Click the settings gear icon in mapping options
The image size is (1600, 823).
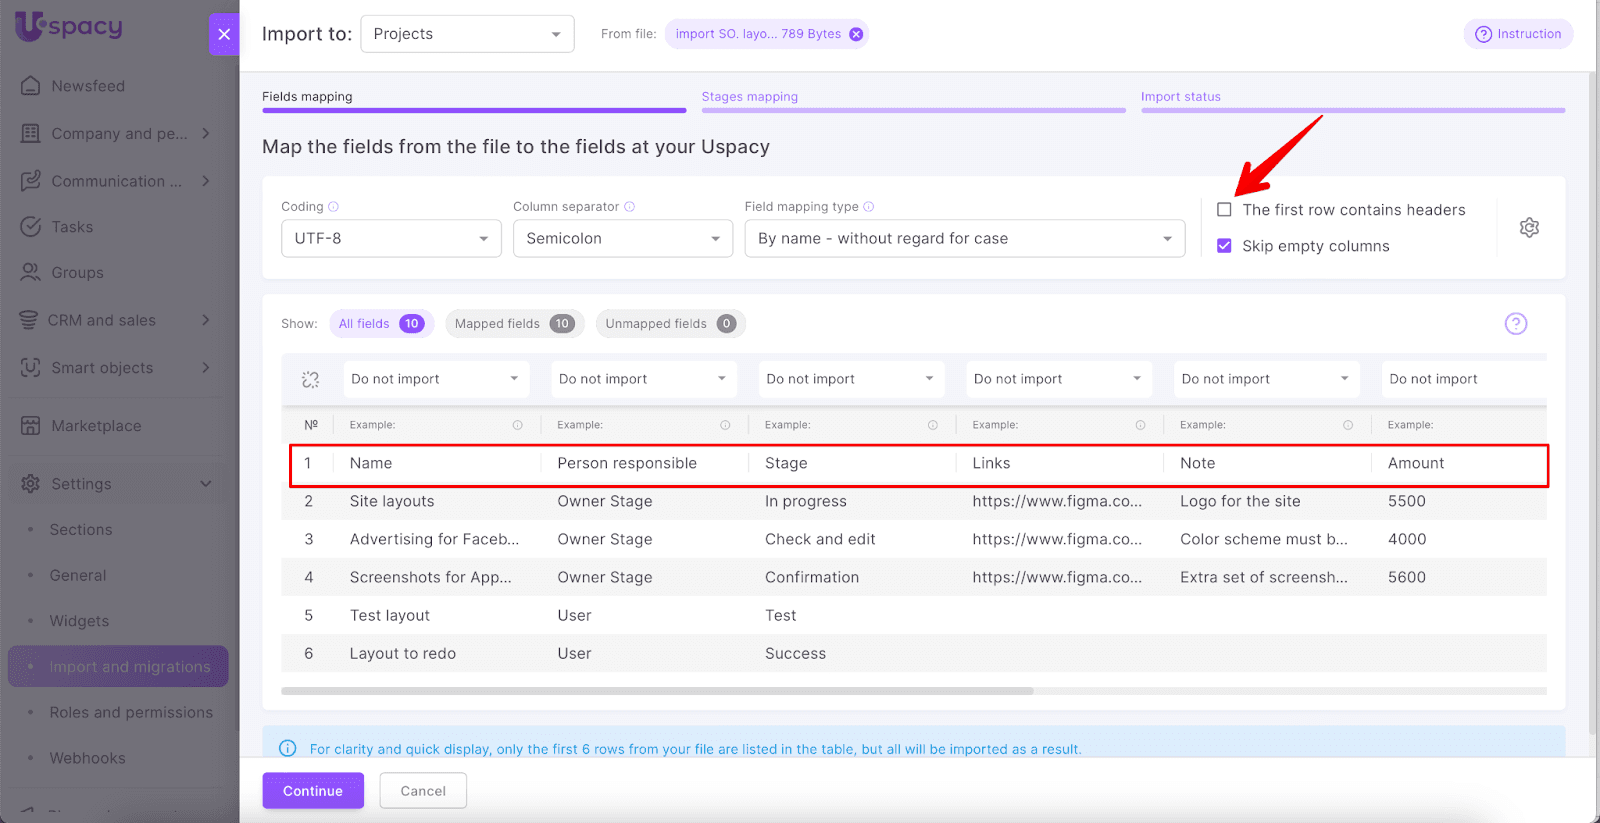tap(1529, 228)
